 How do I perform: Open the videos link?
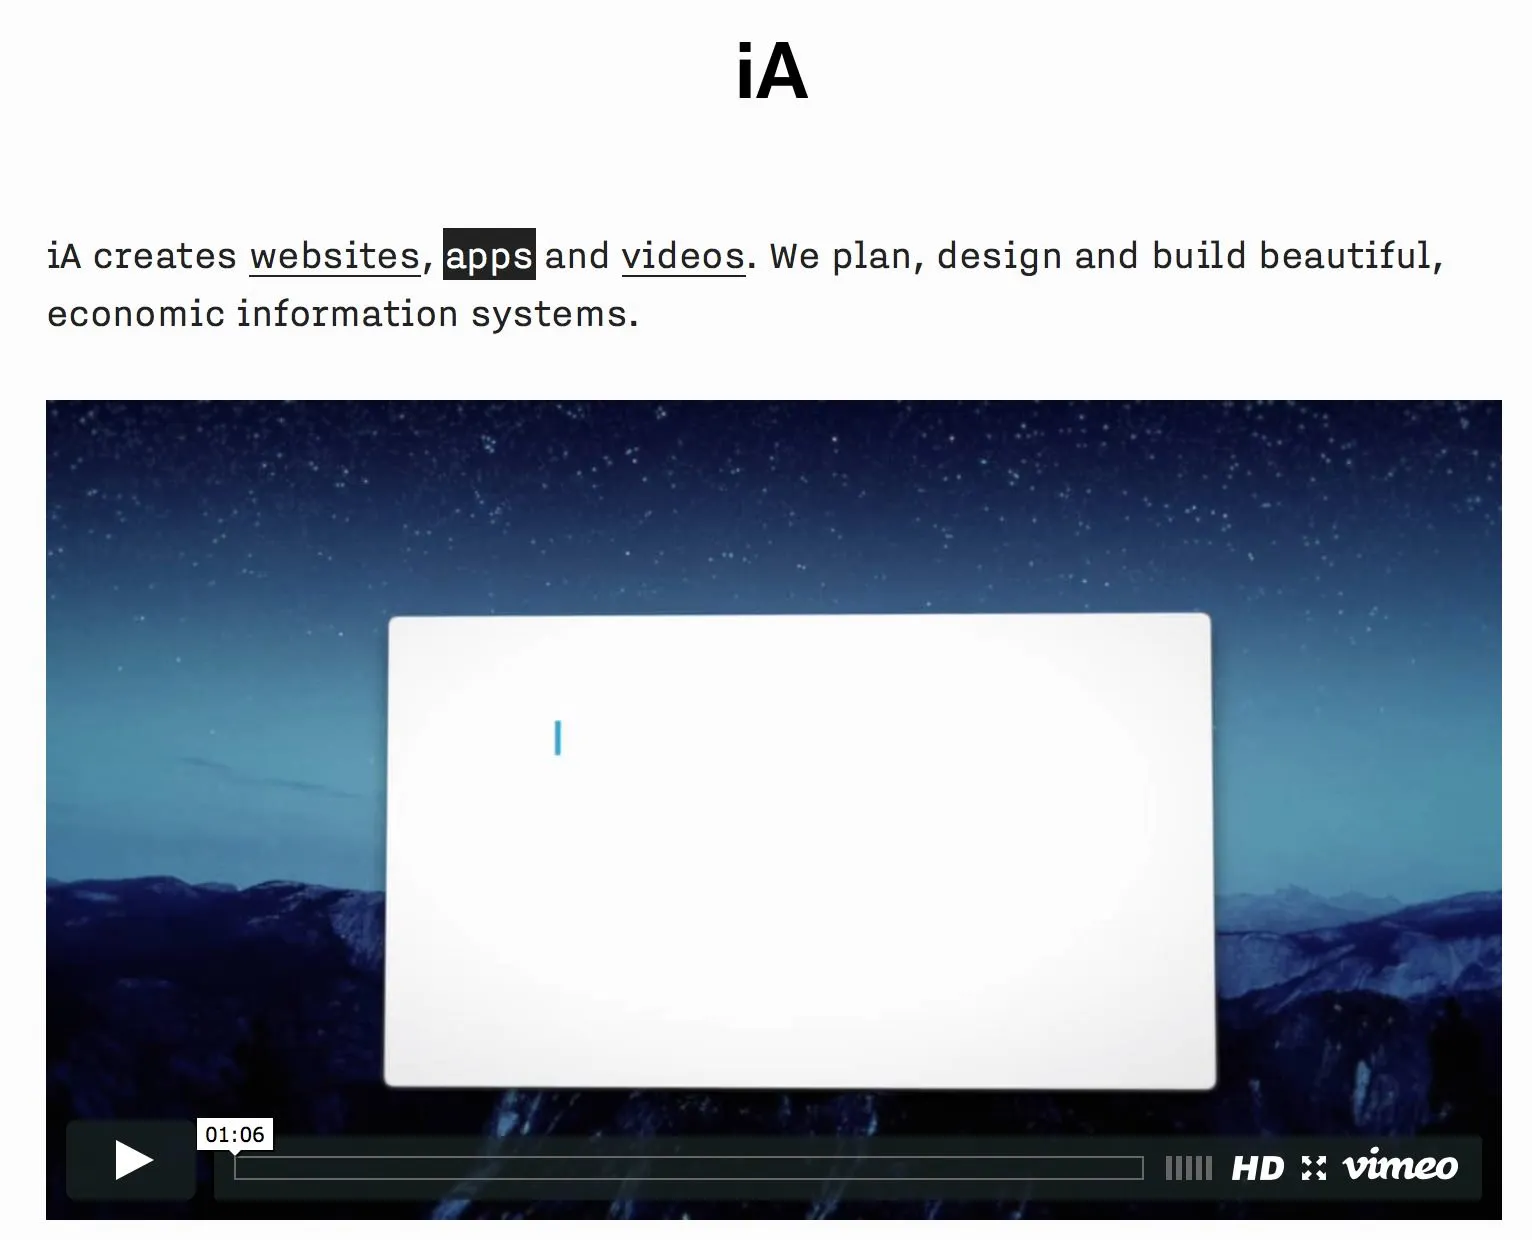pyautogui.click(x=683, y=256)
